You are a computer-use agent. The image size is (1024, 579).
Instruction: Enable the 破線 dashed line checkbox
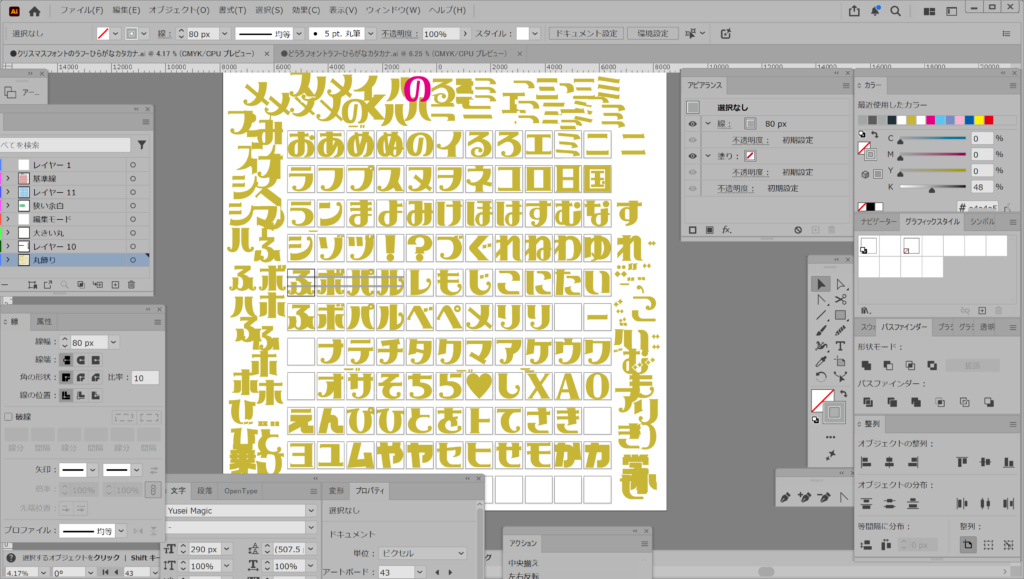[9, 416]
